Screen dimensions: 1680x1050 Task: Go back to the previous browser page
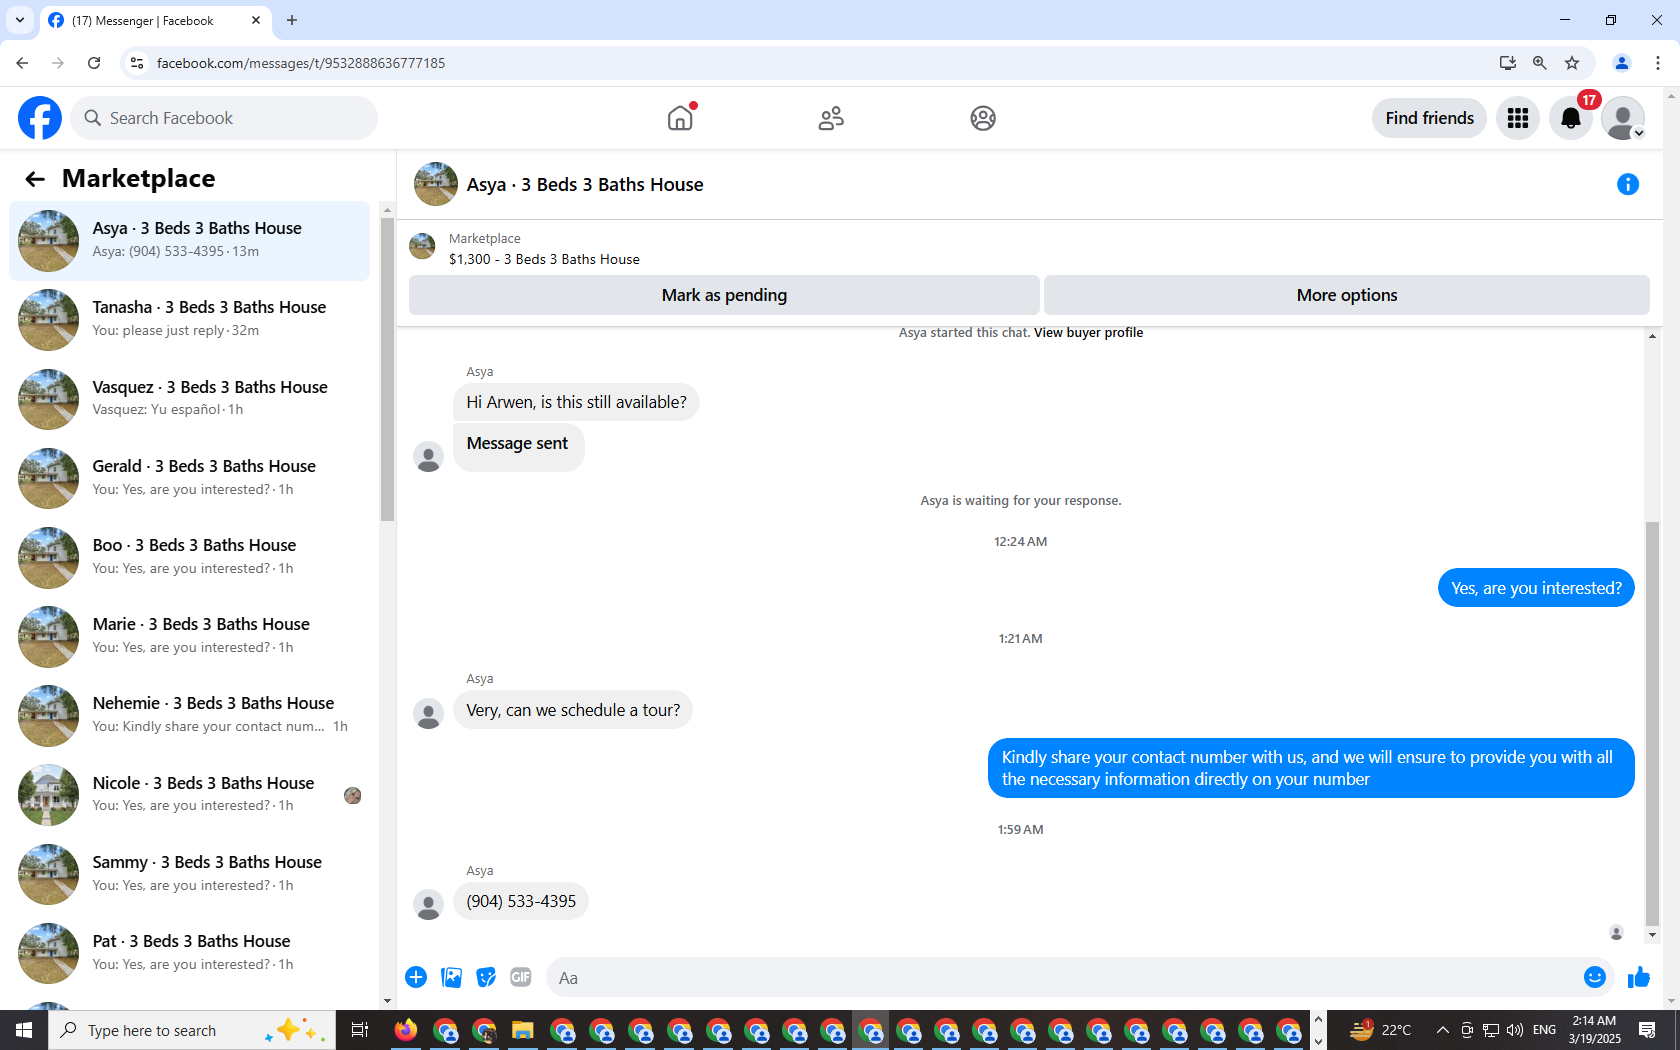(x=22, y=63)
